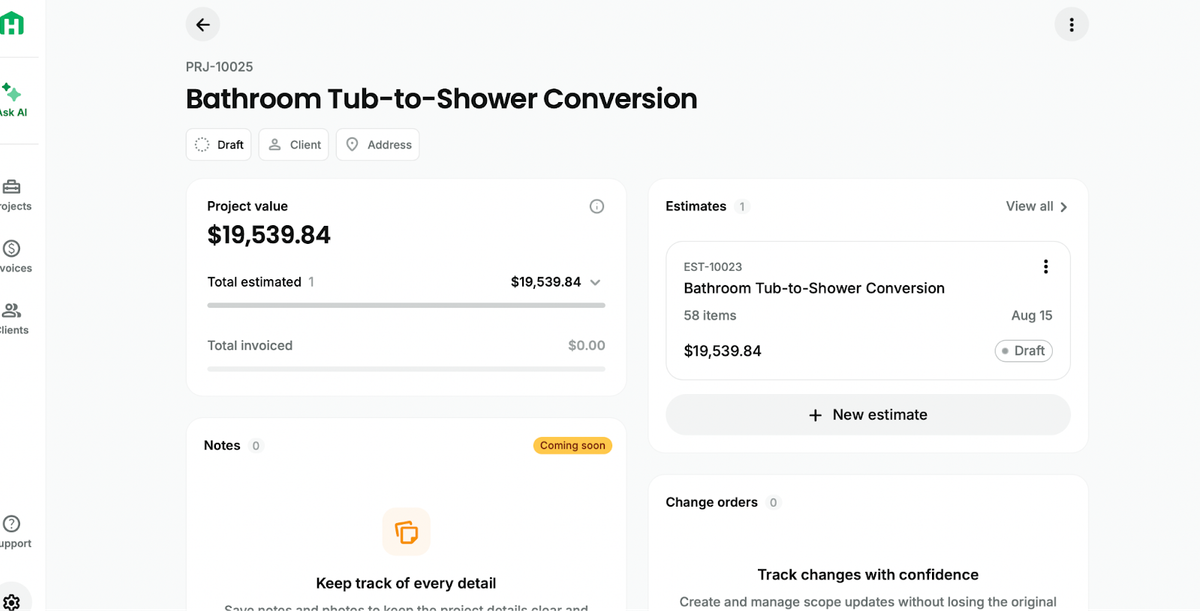The width and height of the screenshot is (1200, 611).
Task: Open the Ask AI sparkle icon
Action: click(x=11, y=93)
